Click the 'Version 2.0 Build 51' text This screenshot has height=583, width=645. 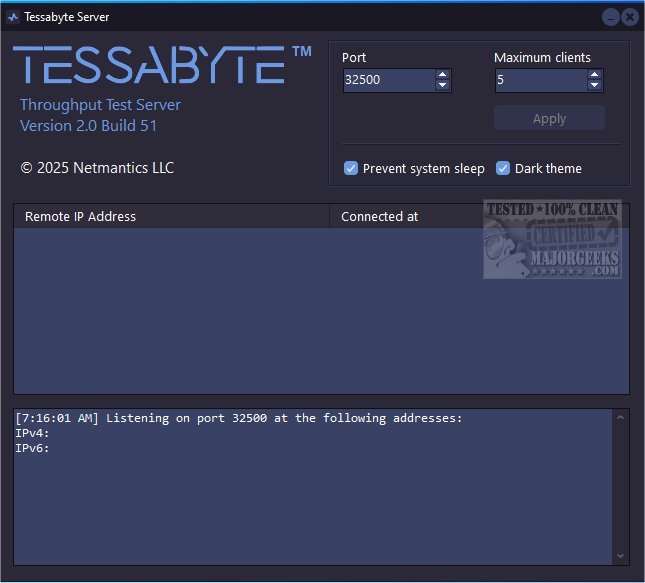[88, 126]
